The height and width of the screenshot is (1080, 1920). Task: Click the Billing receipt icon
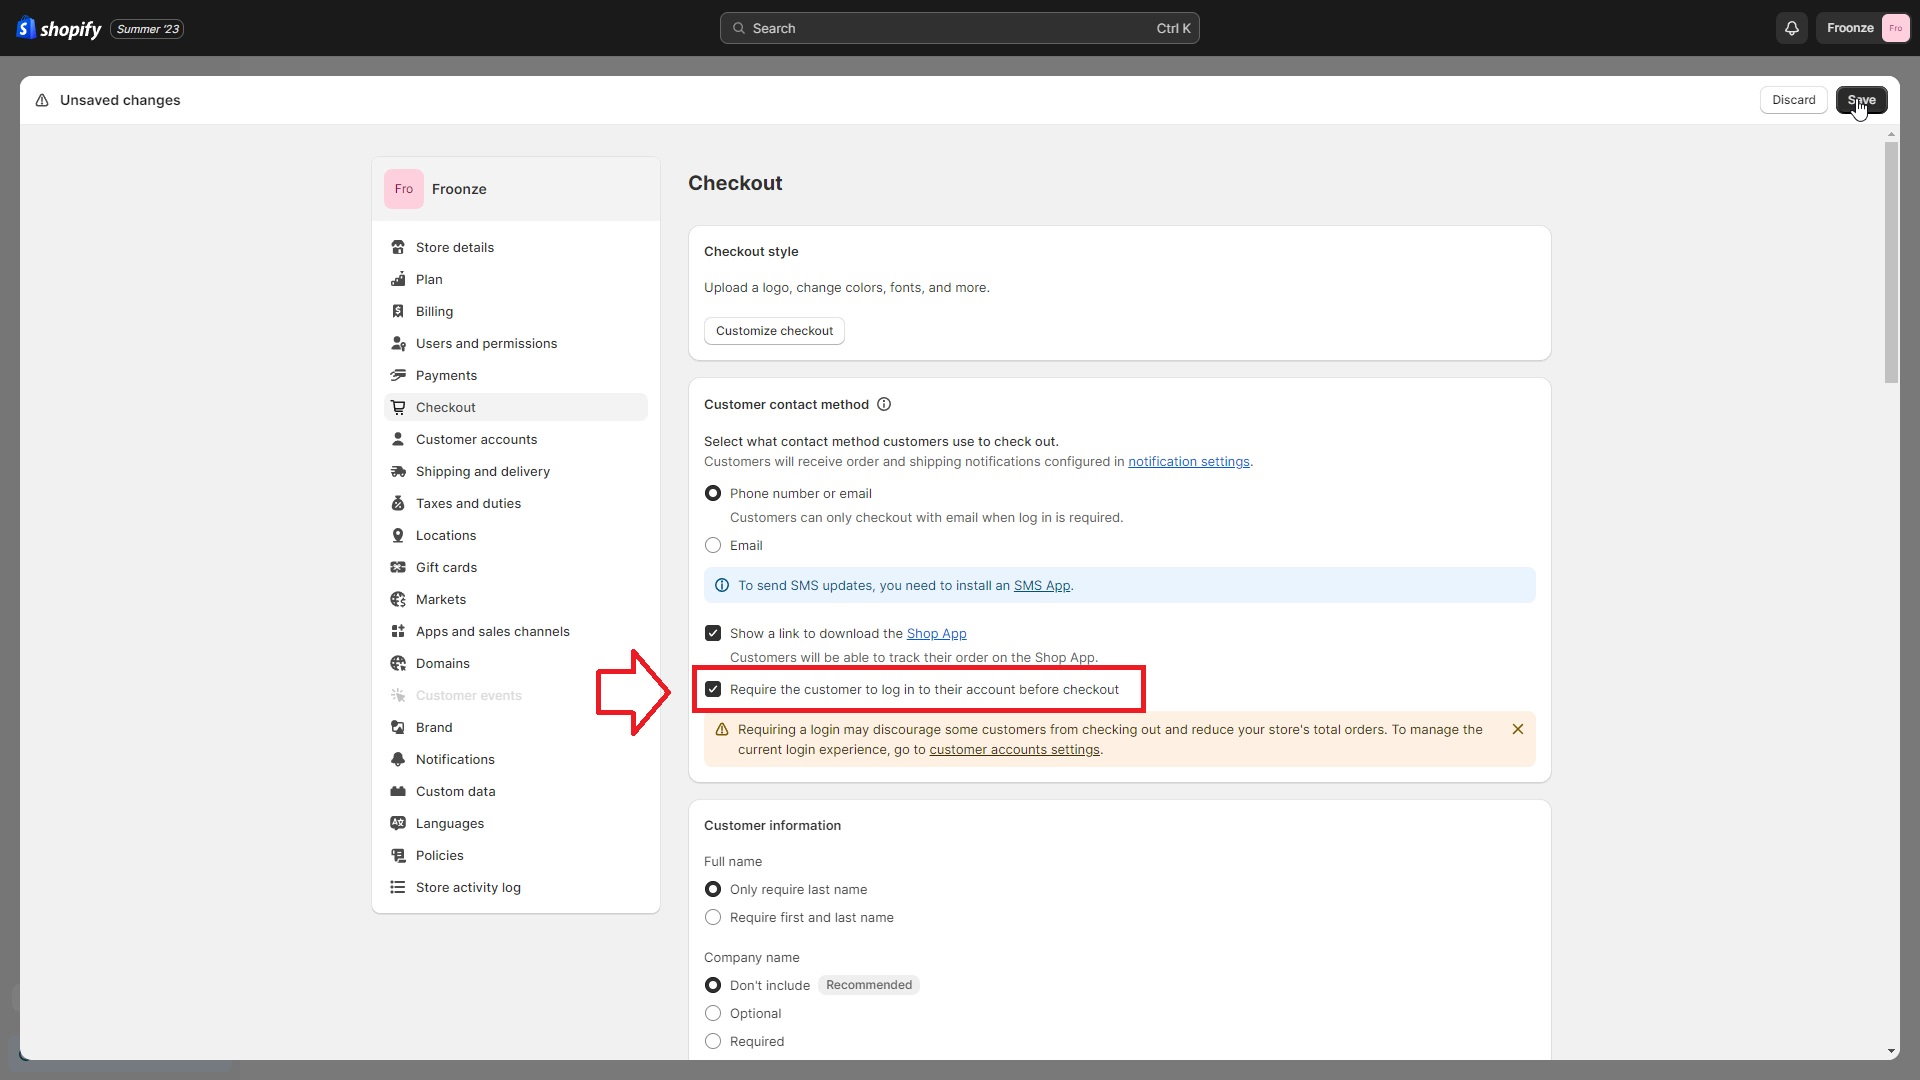[398, 312]
